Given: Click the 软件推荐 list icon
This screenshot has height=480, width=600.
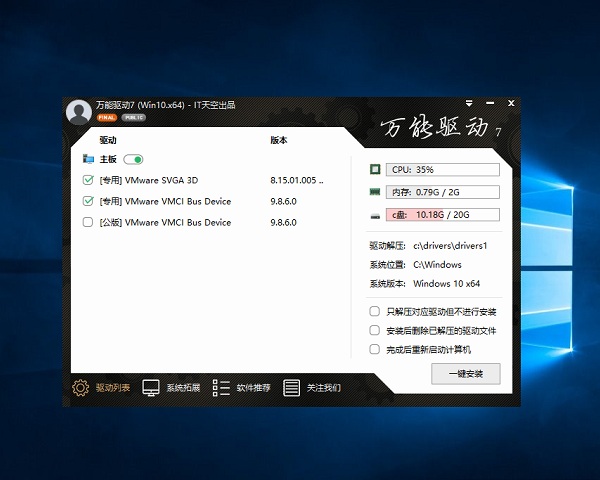Looking at the screenshot, I should (221, 388).
